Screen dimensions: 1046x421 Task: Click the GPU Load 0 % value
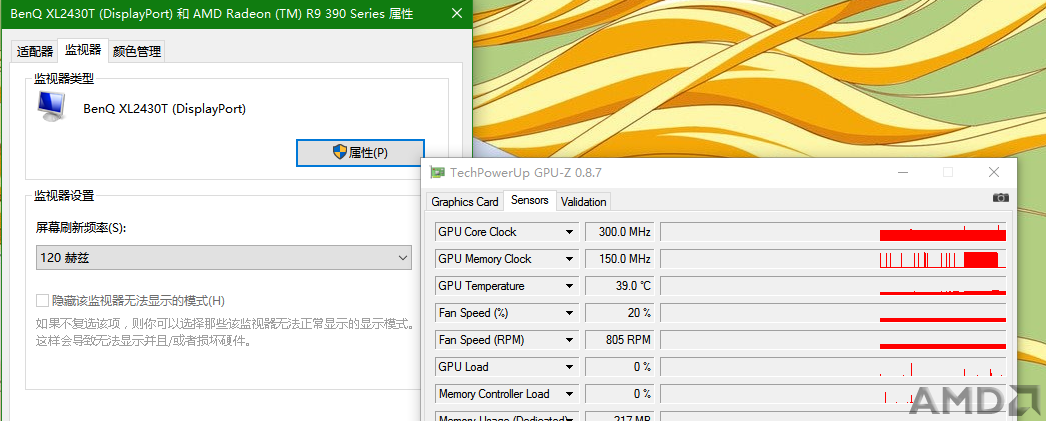click(620, 367)
